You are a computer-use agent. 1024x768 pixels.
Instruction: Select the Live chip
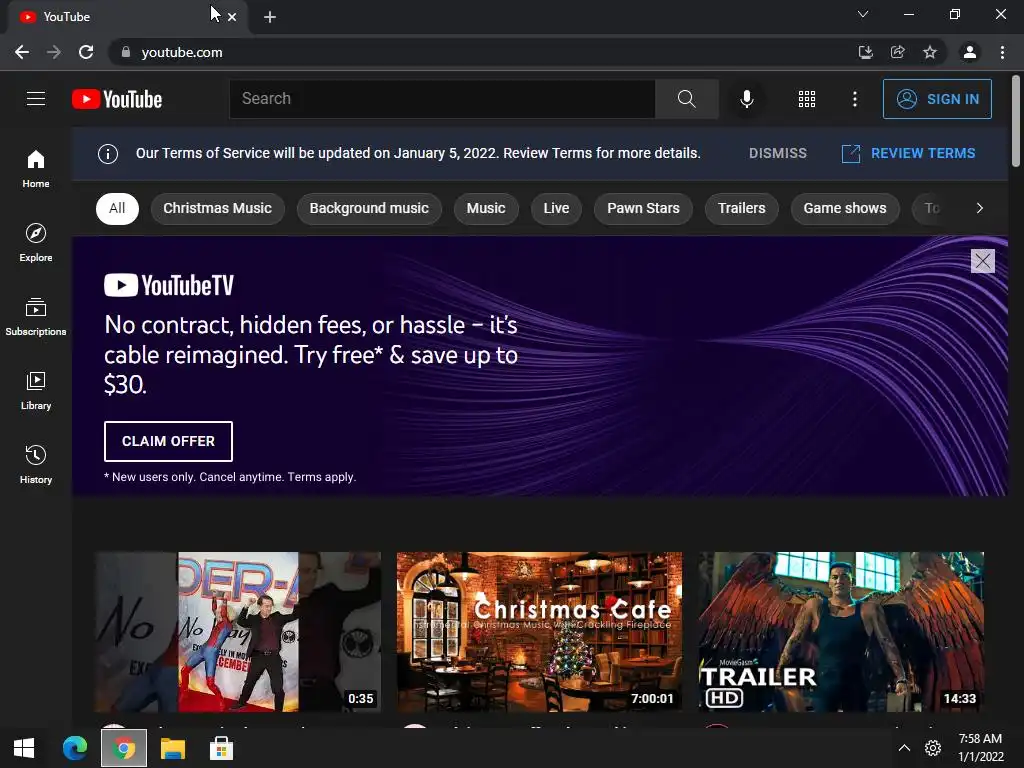click(x=556, y=208)
